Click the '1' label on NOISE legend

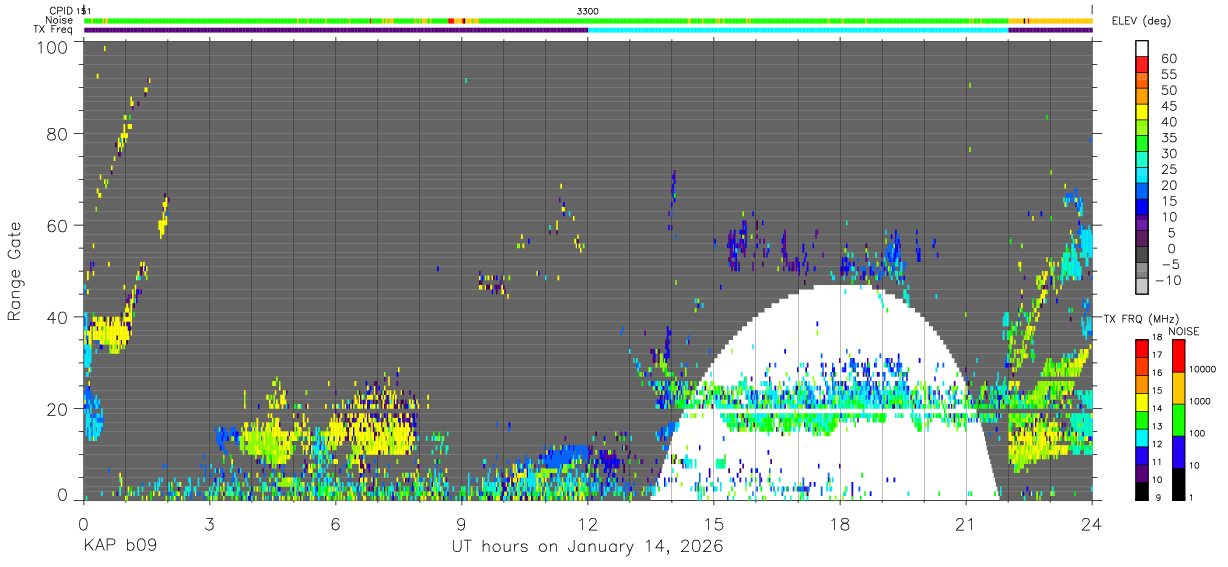click(1191, 498)
